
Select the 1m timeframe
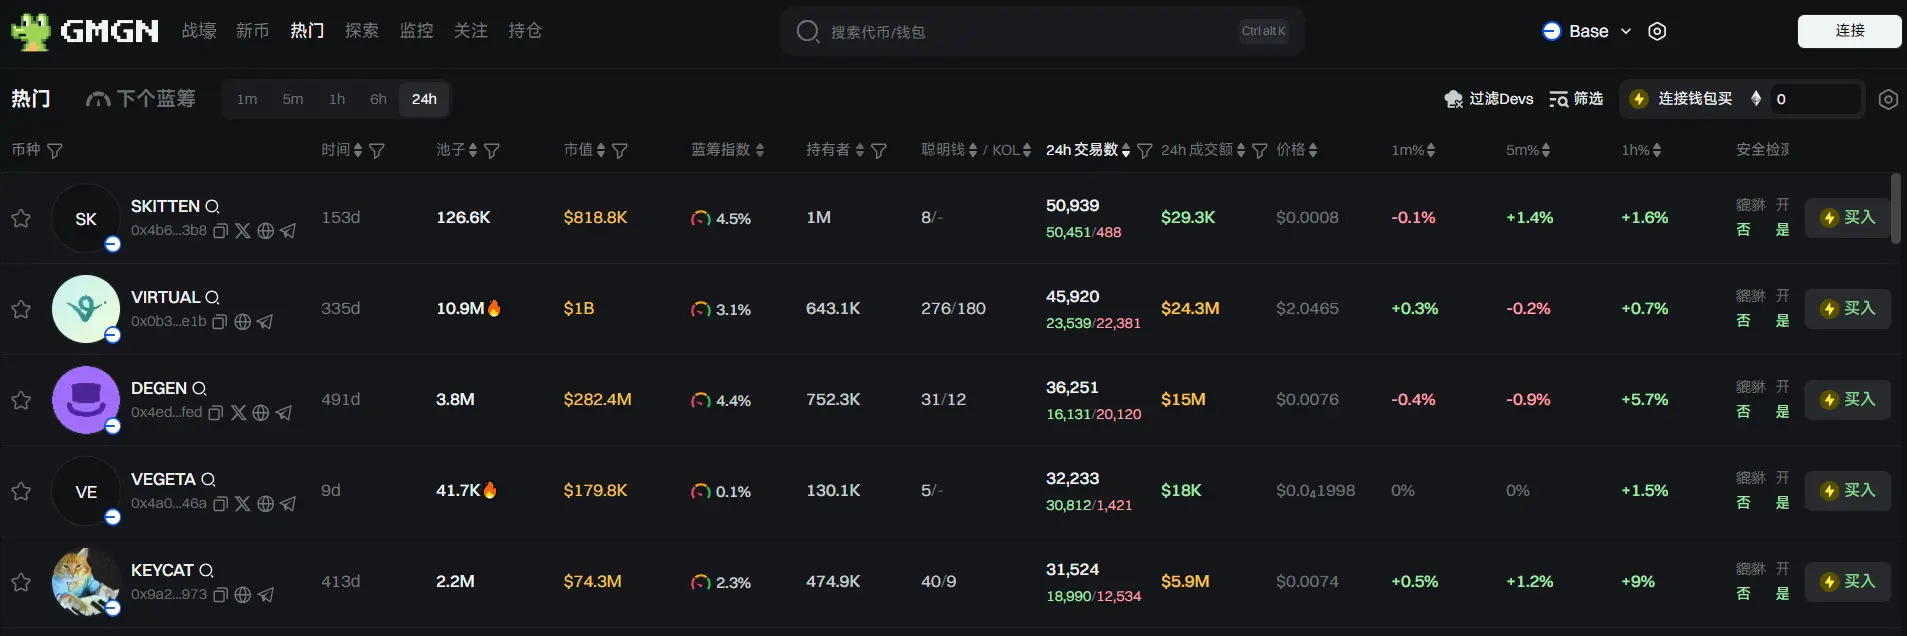[247, 99]
